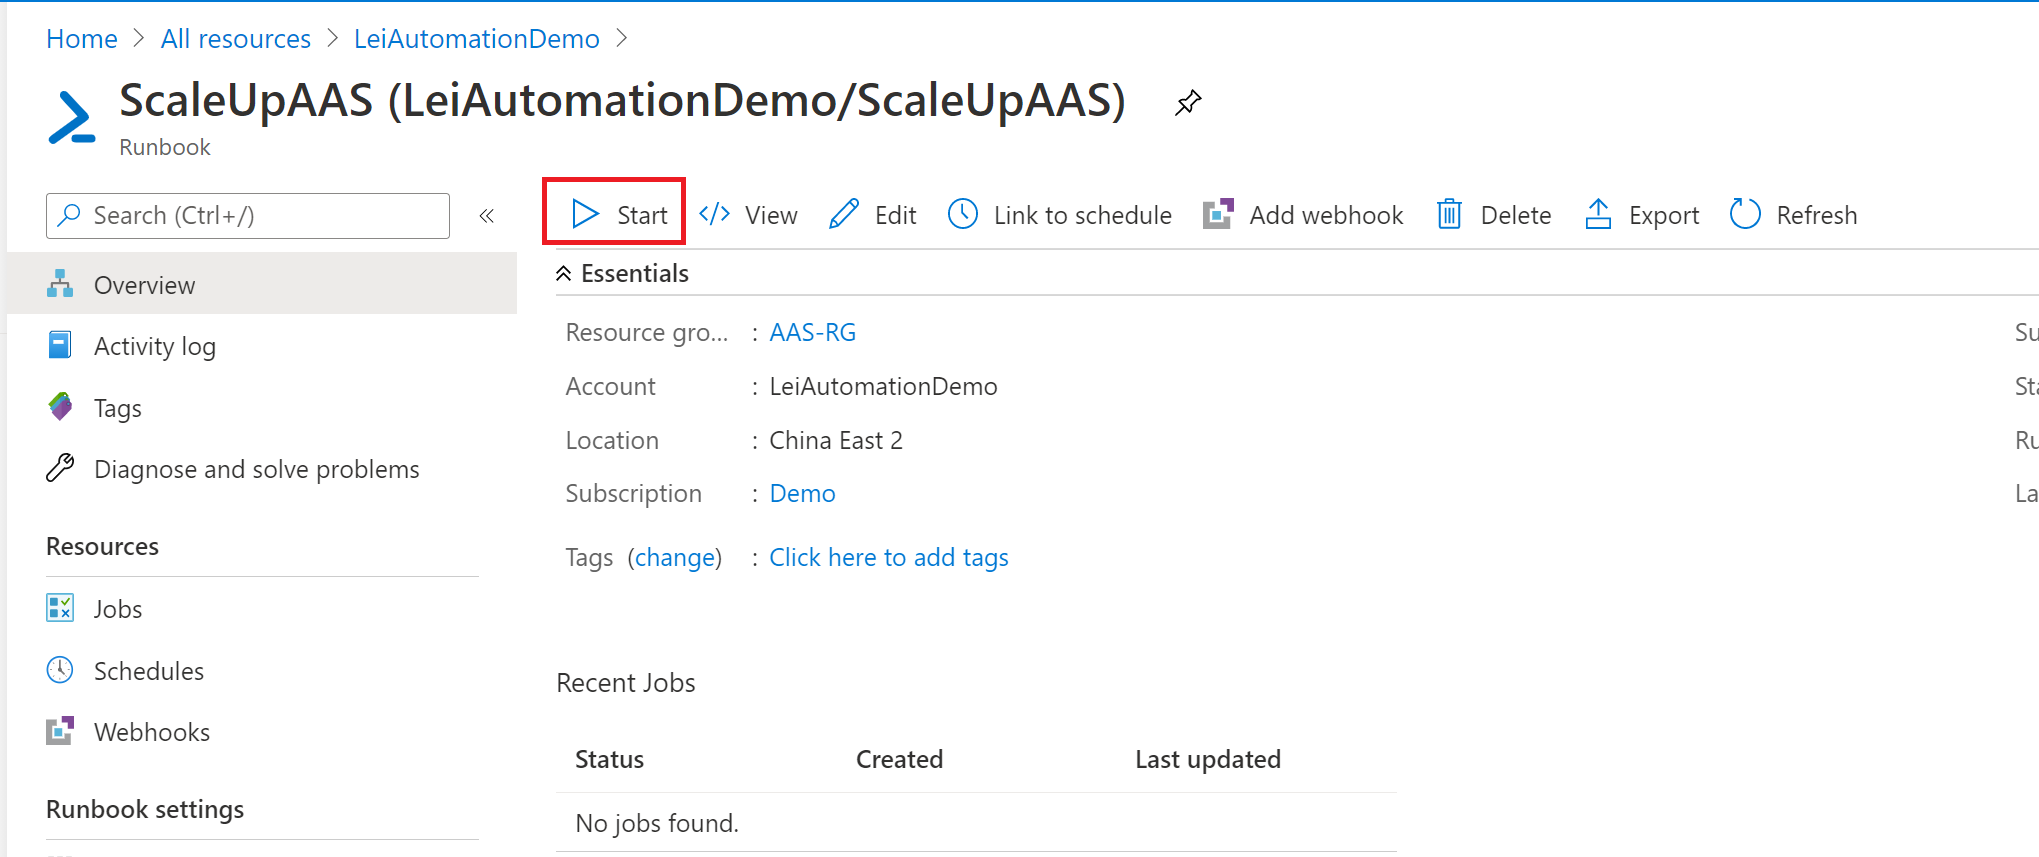Click the Resources section heading
Viewport: 2039px width, 857px height.
(x=103, y=546)
